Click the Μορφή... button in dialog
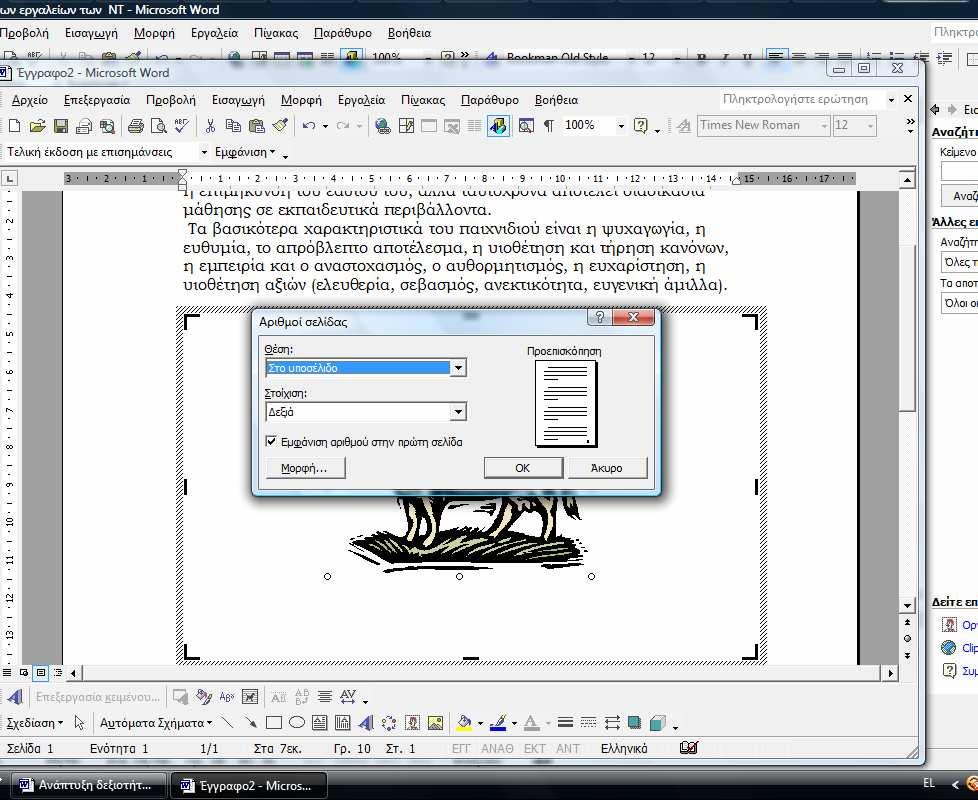Image resolution: width=978 pixels, height=800 pixels. pyautogui.click(x=304, y=468)
